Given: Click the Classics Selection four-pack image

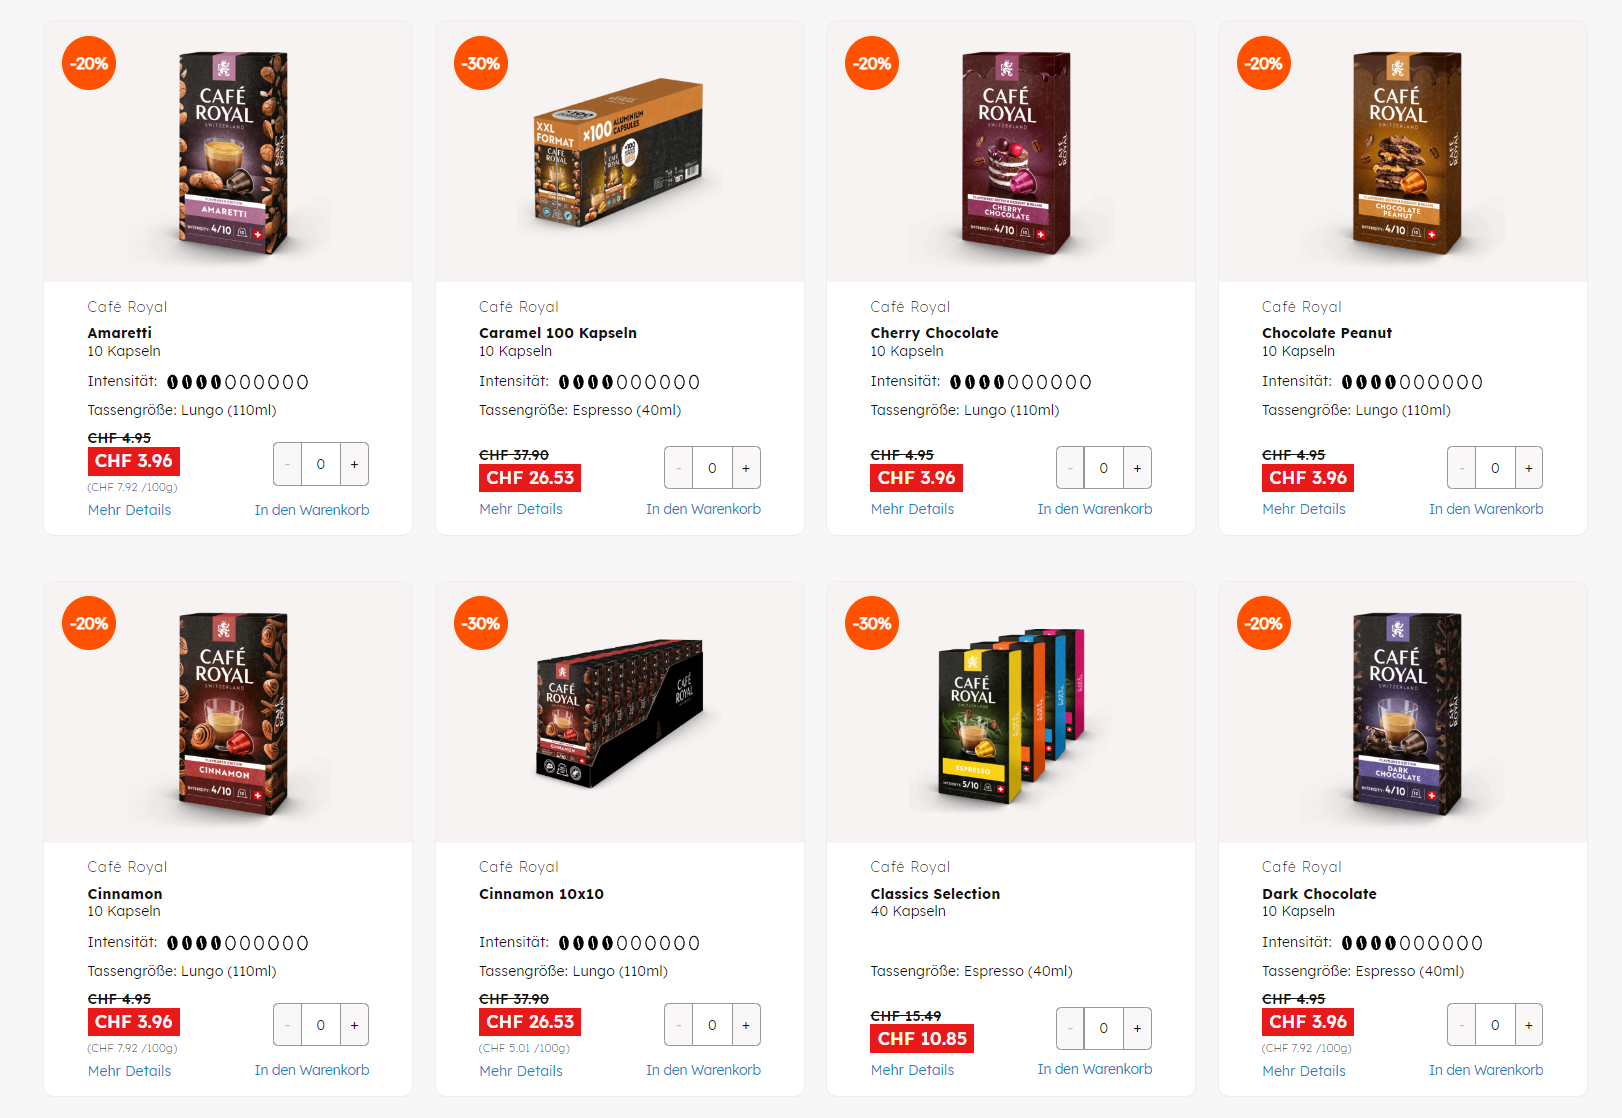Looking at the screenshot, I should [x=1011, y=715].
